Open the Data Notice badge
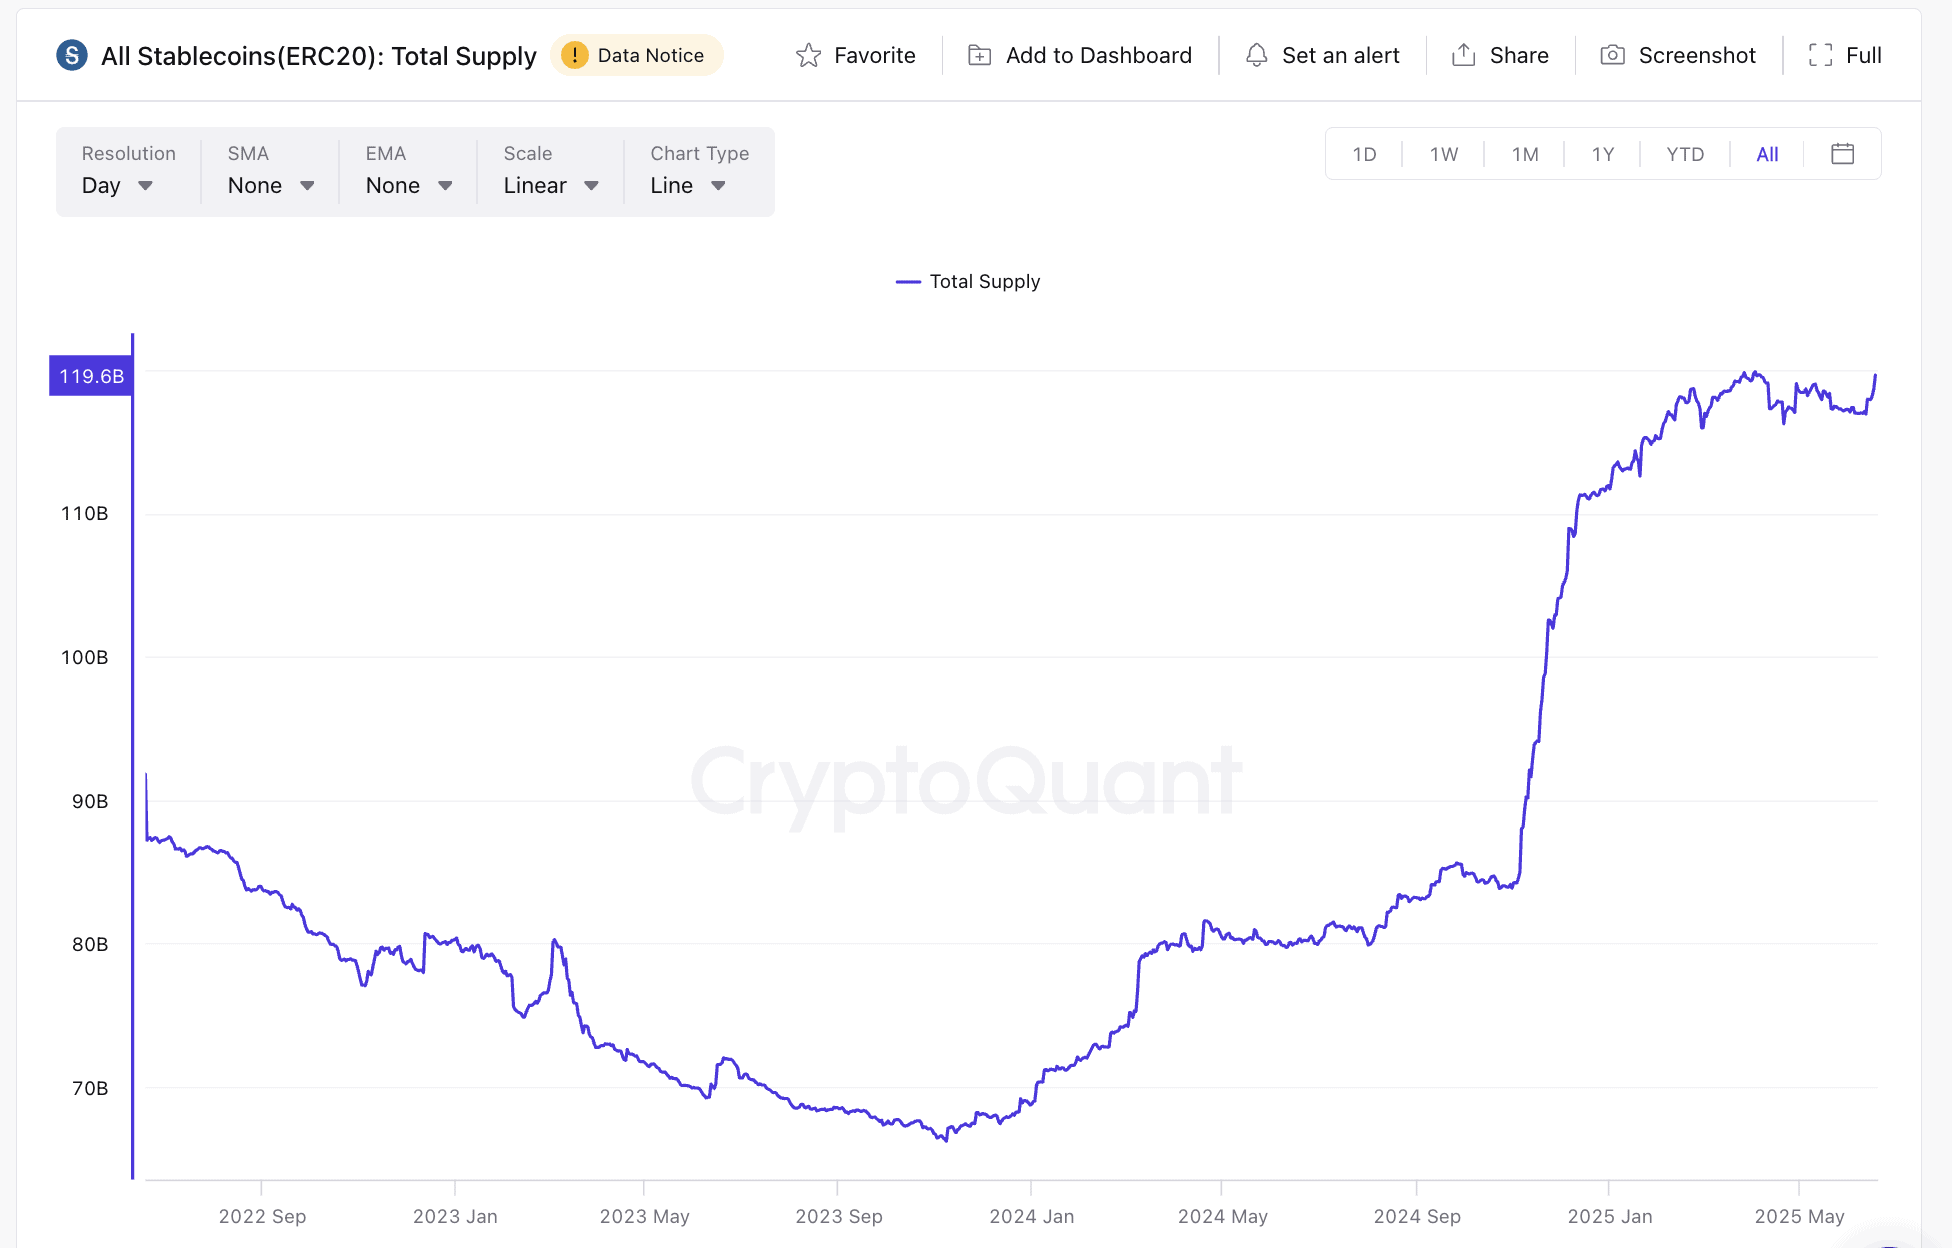Viewport: 1952px width, 1248px height. tap(636, 56)
